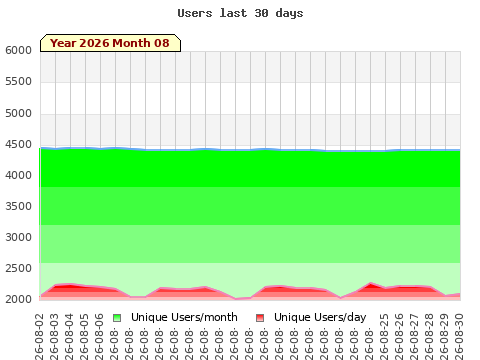Click the 3500 y-axis label
The width and height of the screenshot is (480, 360).
(x=18, y=206)
